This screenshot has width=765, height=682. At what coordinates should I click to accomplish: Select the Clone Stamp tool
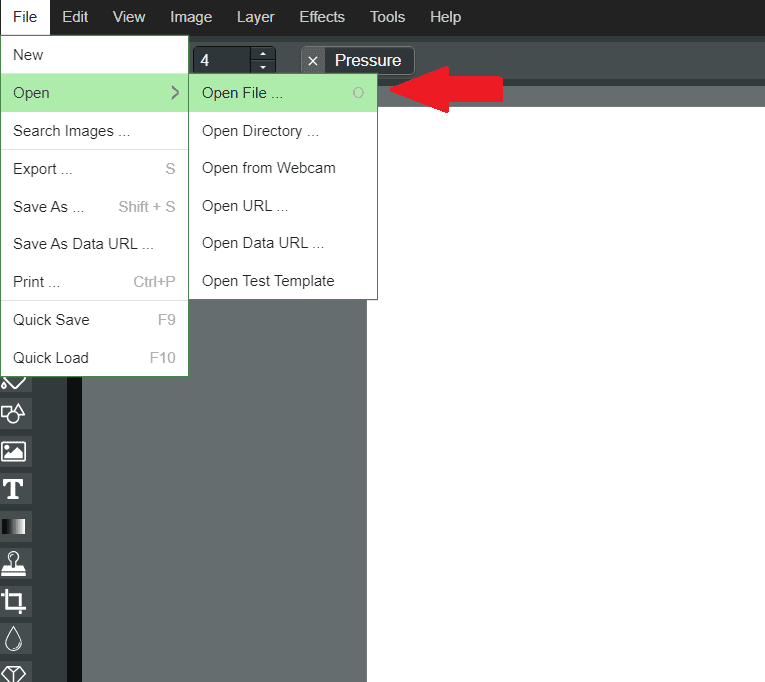[x=15, y=564]
